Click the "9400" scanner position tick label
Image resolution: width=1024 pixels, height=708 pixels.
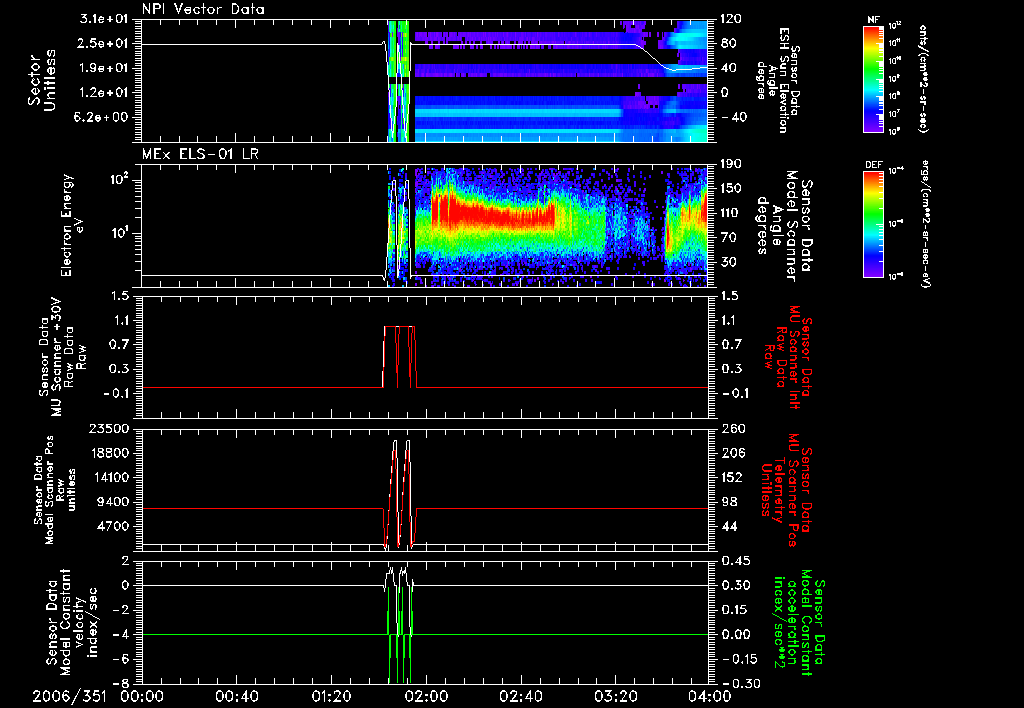point(113,502)
